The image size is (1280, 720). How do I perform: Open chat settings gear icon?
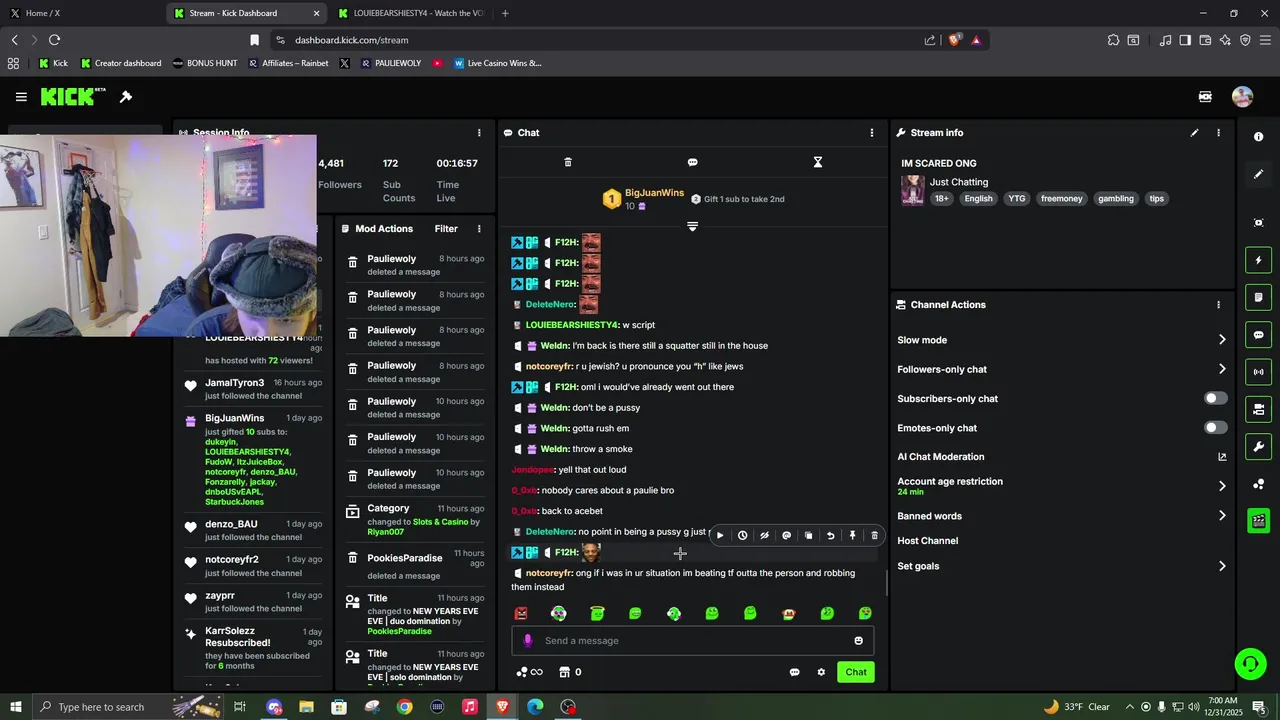click(821, 672)
